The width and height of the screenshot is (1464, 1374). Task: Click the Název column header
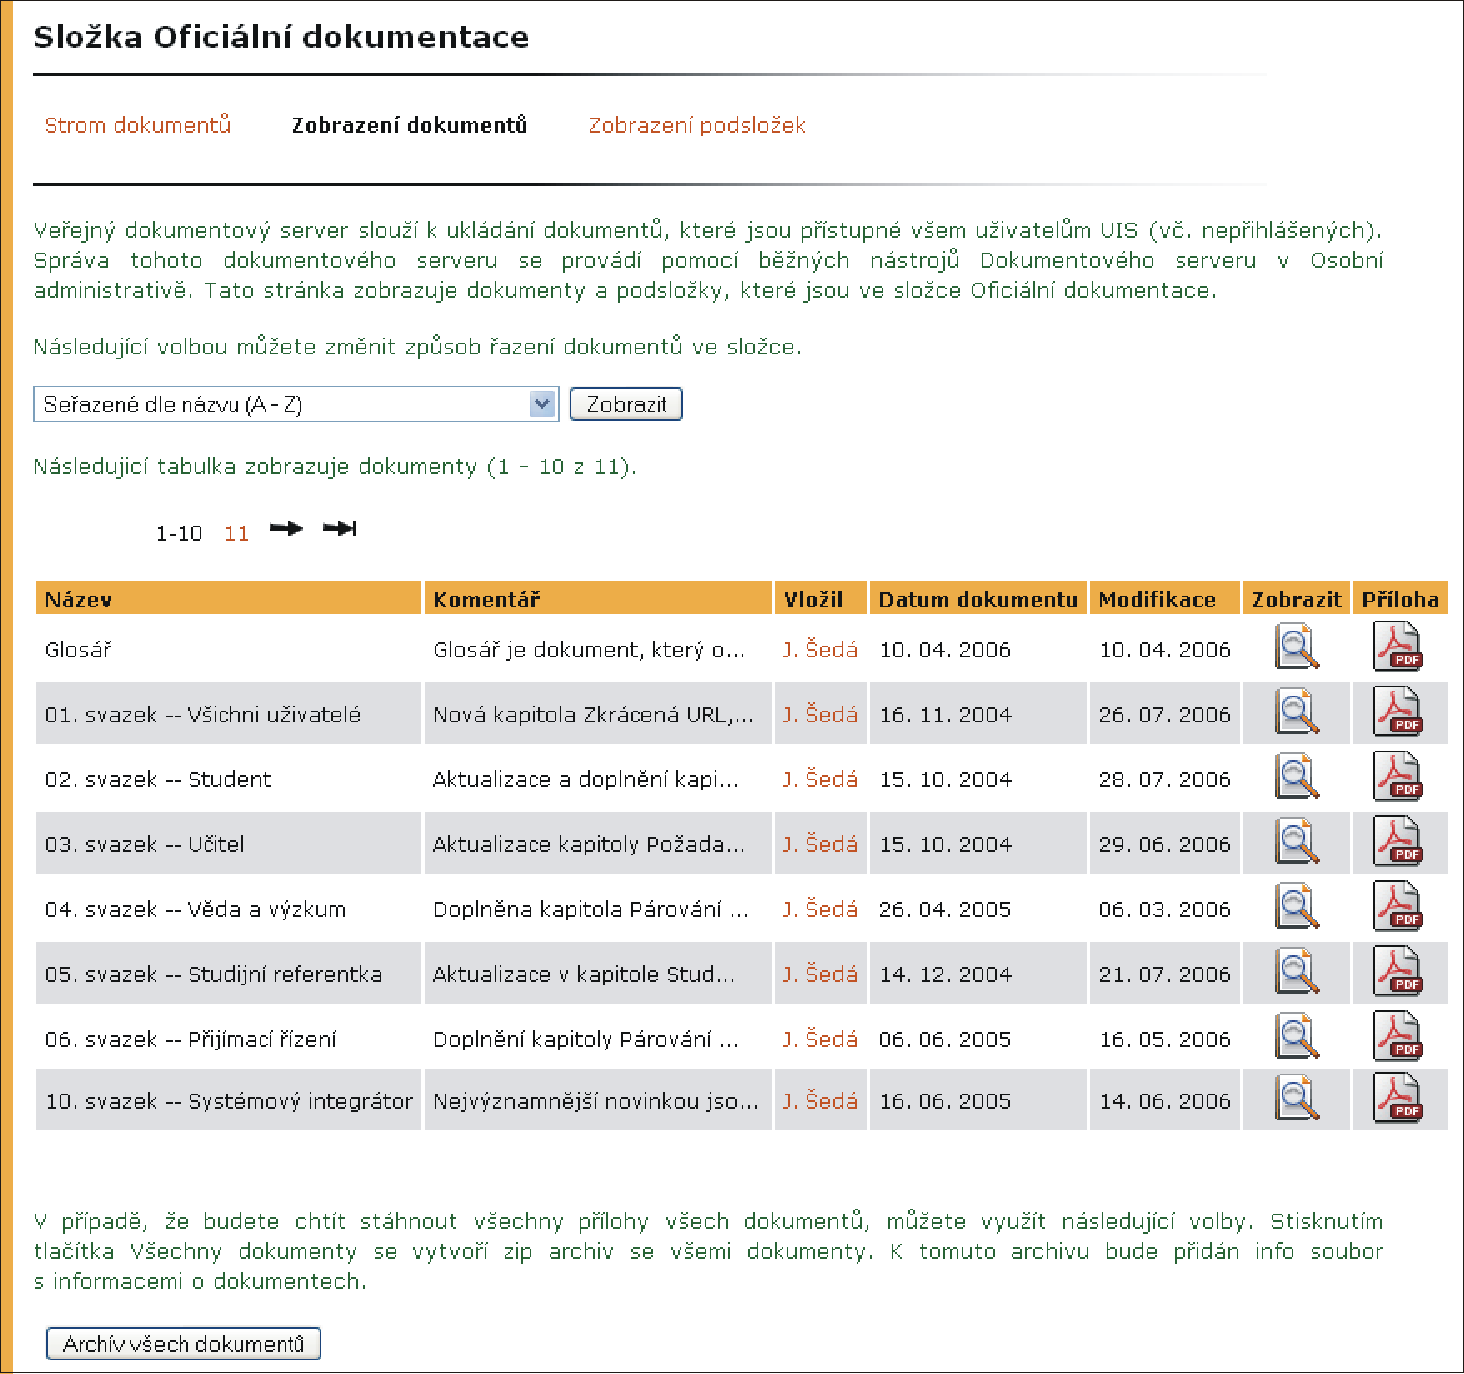pos(228,598)
